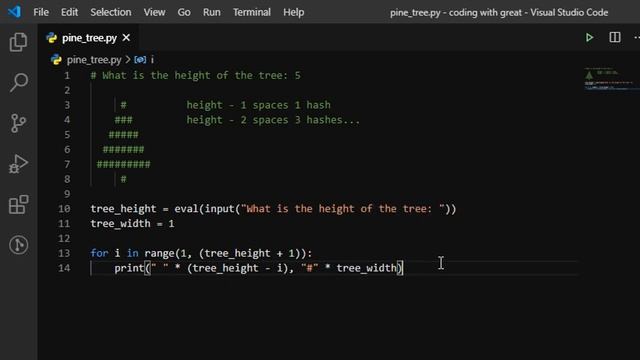Click the VS Code logo icon

(14, 12)
